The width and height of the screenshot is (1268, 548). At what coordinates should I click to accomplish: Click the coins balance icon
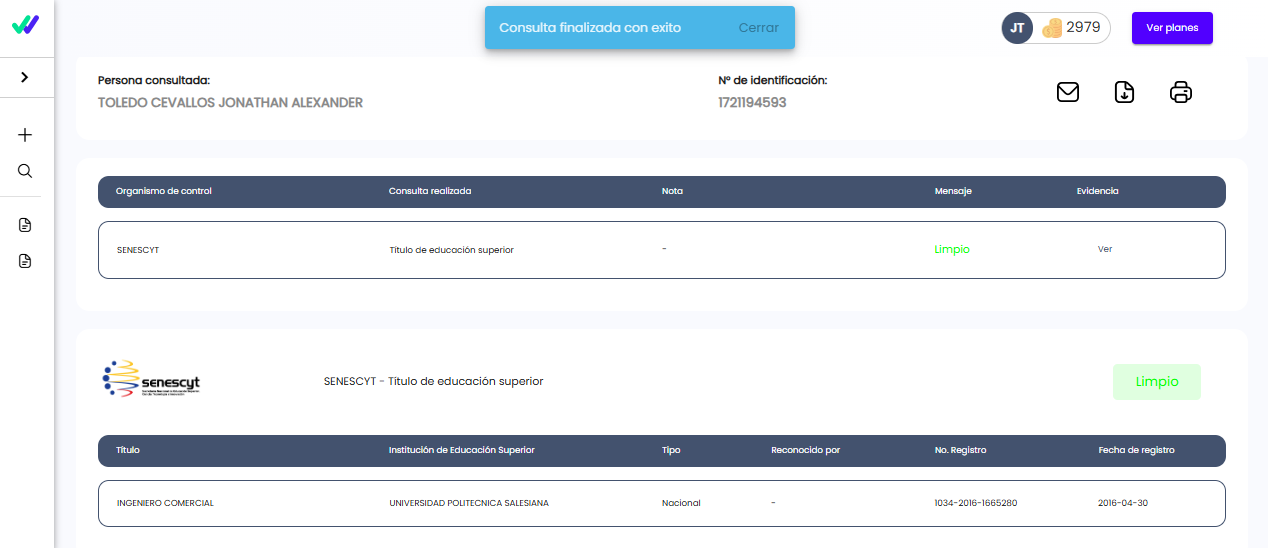1052,28
